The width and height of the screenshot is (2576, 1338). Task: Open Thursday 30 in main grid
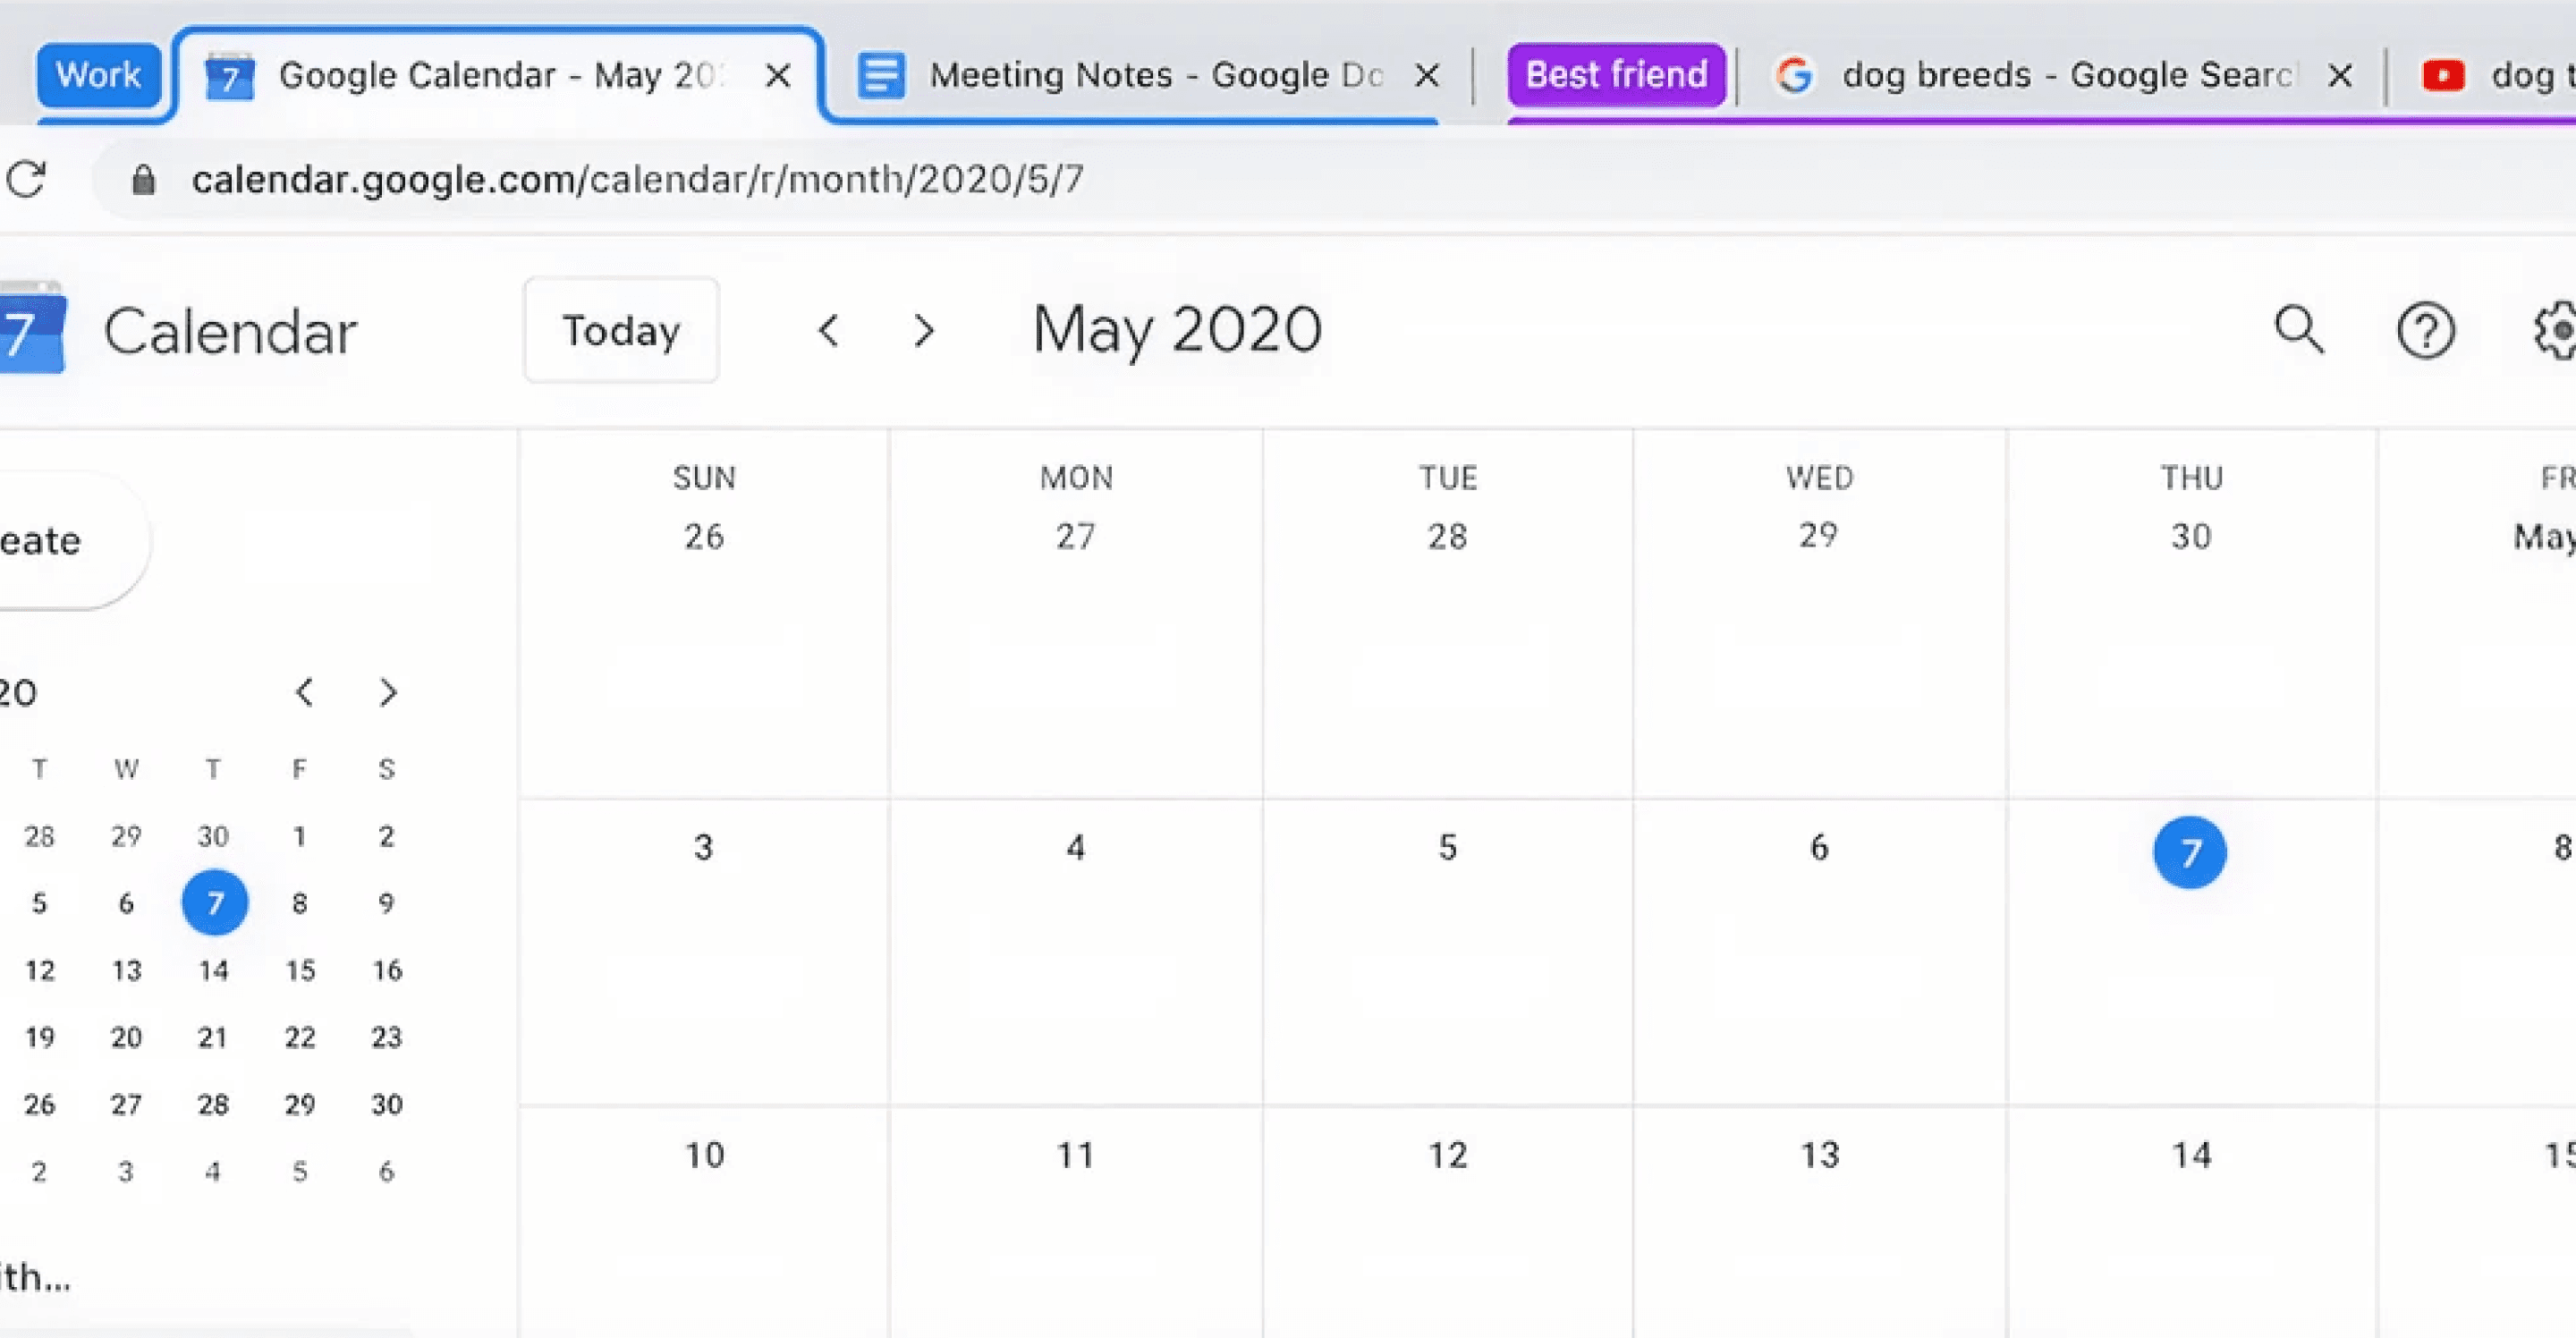[2190, 537]
